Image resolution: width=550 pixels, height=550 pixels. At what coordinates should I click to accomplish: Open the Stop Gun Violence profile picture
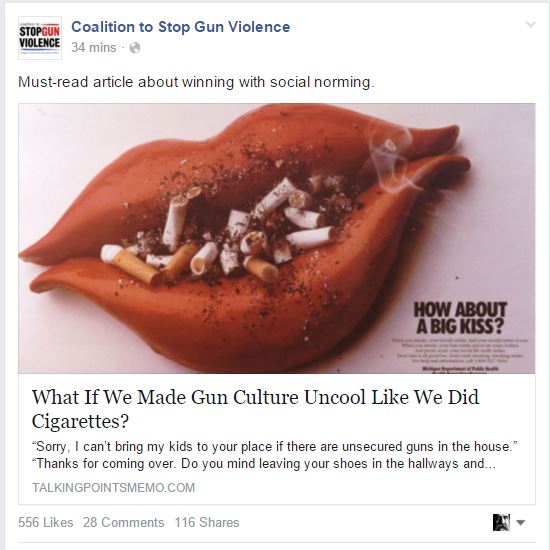[x=40, y=38]
